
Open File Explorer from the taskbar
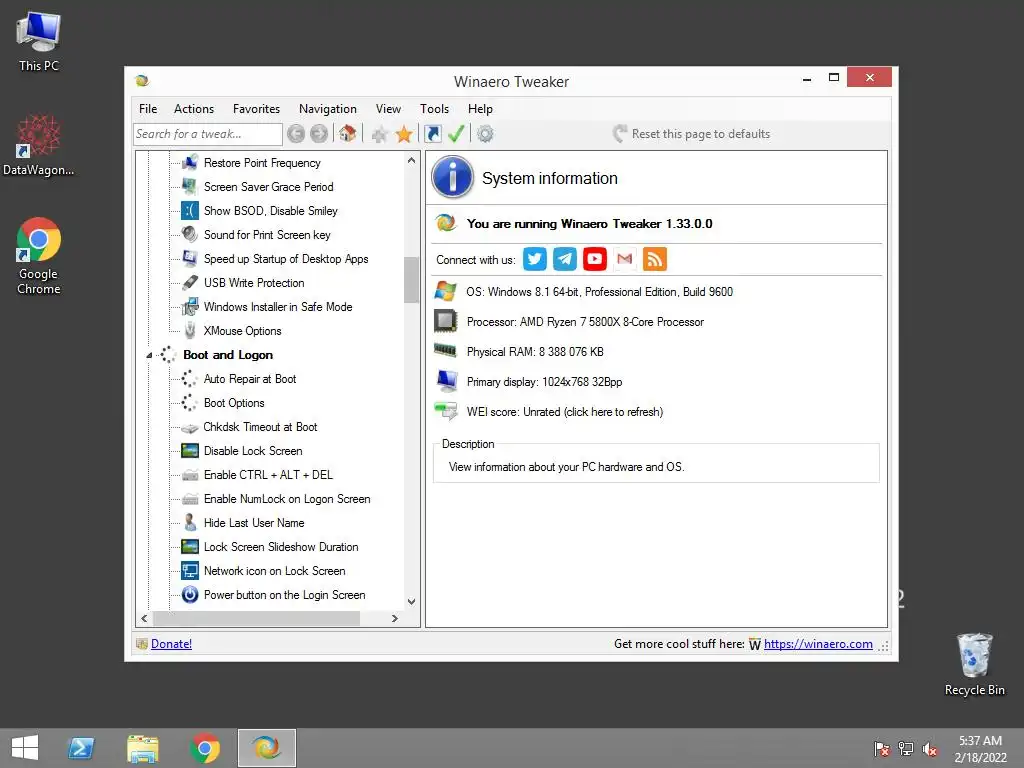[x=143, y=748]
